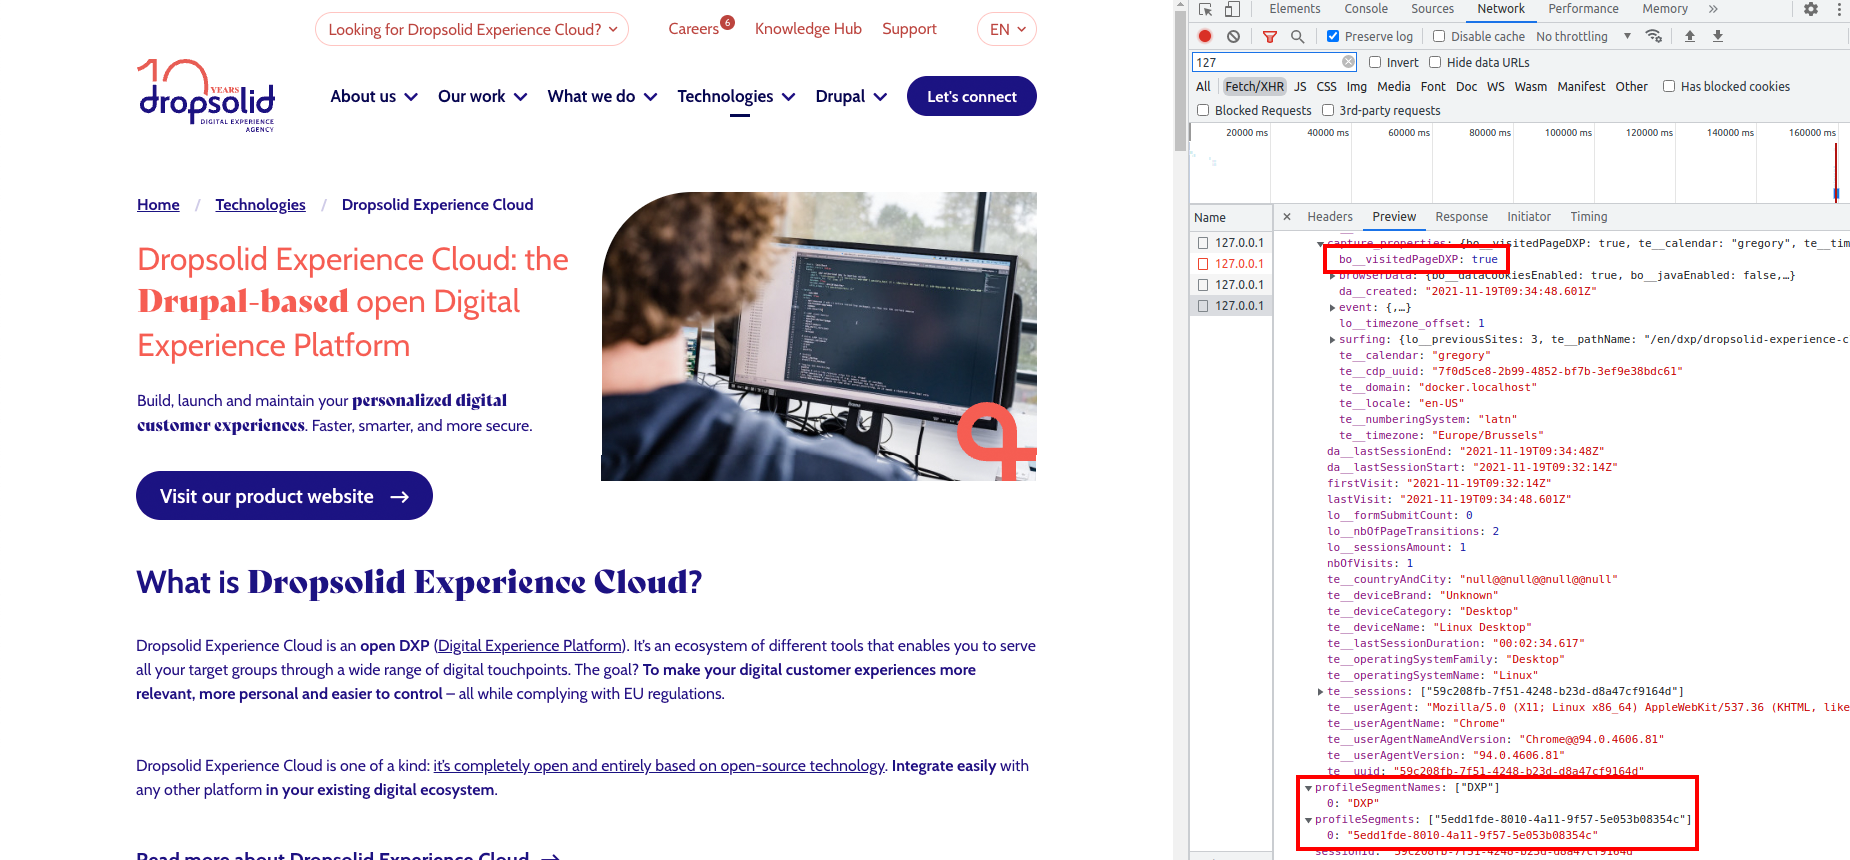Enable 3rd-party requests filter
Viewport: 1850px width, 860px height.
(1328, 110)
